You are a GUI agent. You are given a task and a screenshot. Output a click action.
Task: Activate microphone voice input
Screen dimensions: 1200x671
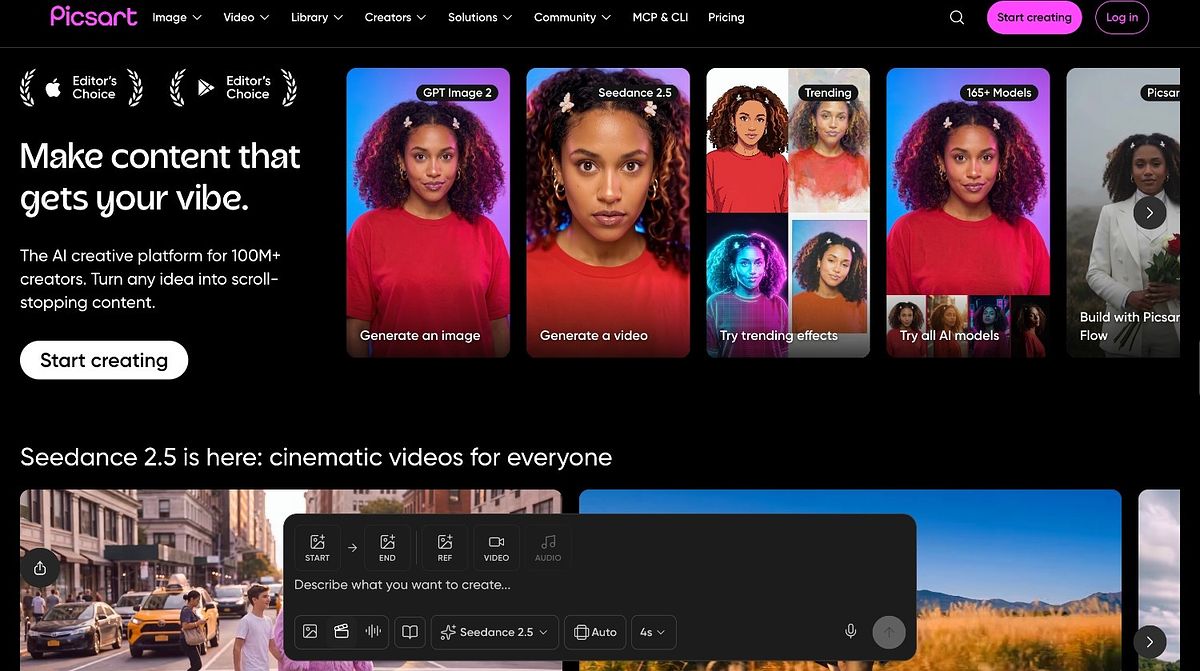coord(850,631)
